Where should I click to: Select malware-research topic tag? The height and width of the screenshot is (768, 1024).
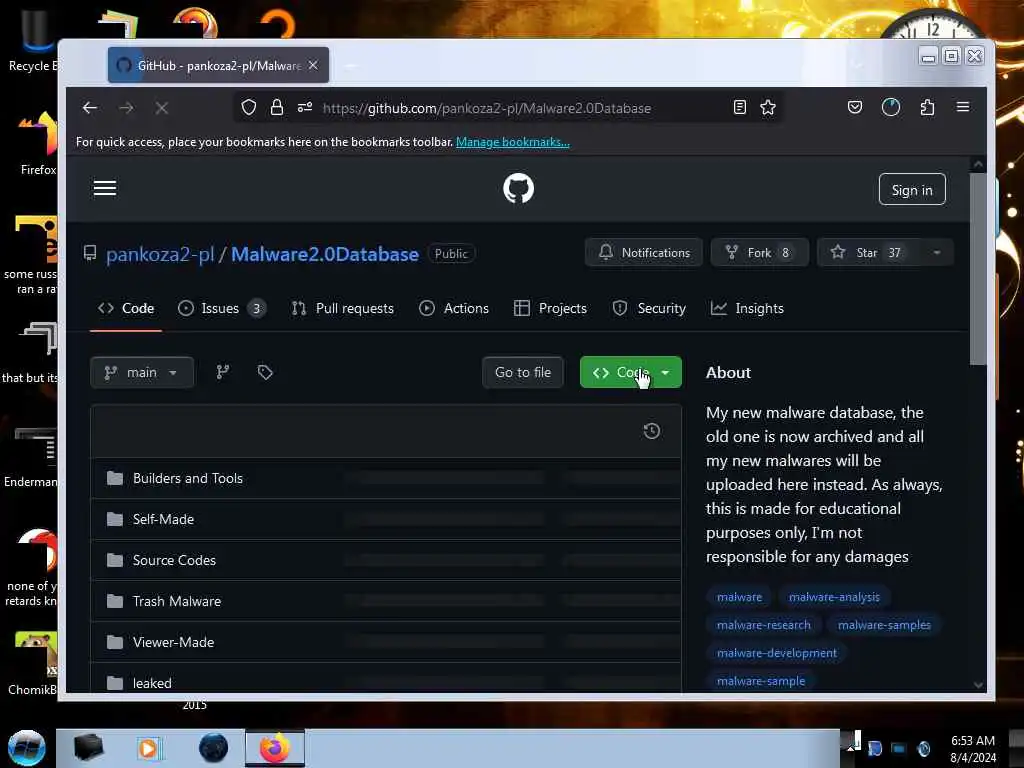click(763, 625)
